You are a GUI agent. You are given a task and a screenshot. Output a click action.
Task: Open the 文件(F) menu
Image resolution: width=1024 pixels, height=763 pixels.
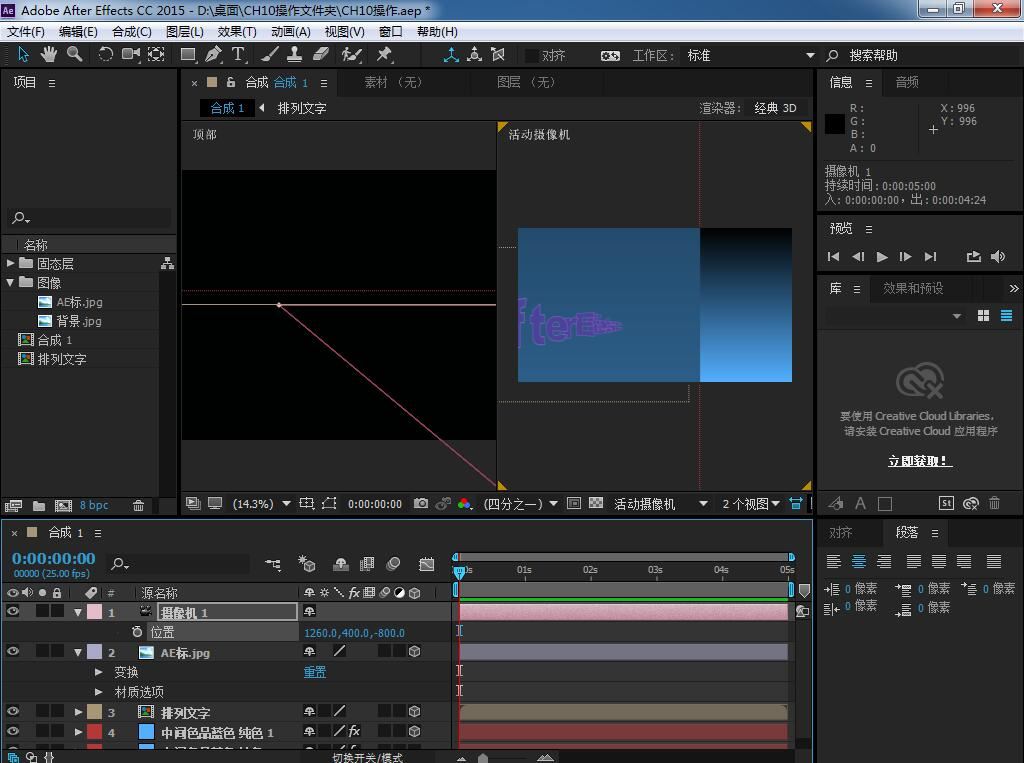25,31
